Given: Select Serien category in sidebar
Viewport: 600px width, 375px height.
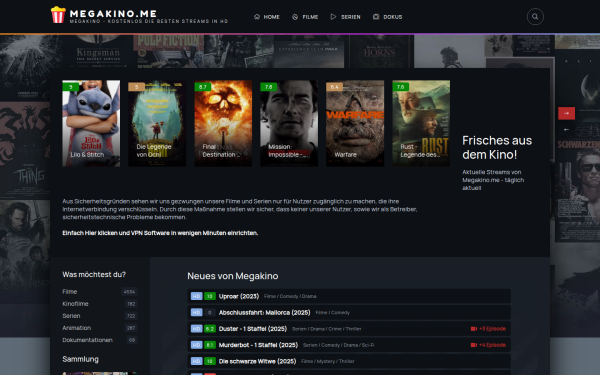Looking at the screenshot, I should [x=71, y=316].
